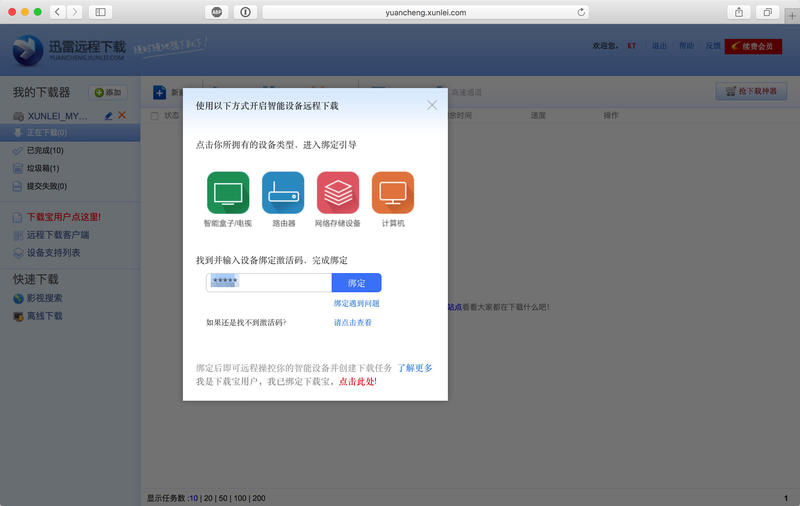Click the yuancheng.xunlei.com address bar
800x506 pixels.
tap(426, 12)
